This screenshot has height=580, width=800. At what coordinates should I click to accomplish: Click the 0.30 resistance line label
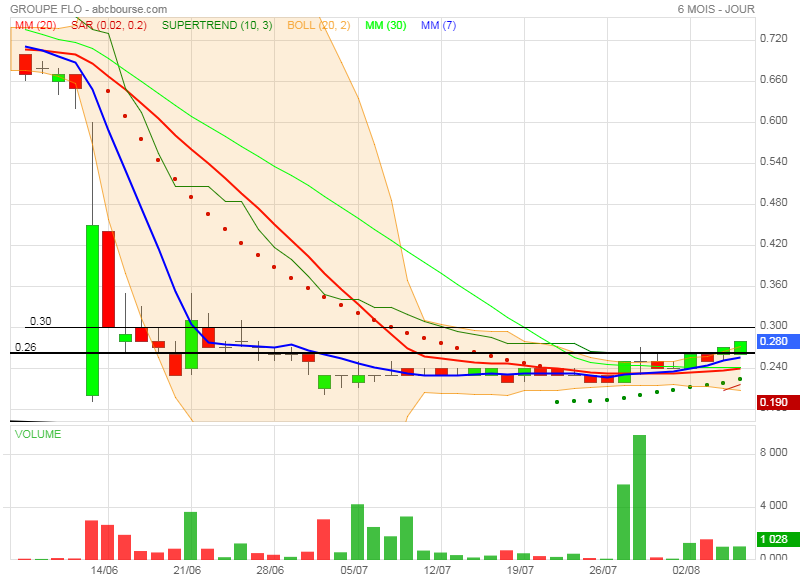[40, 321]
